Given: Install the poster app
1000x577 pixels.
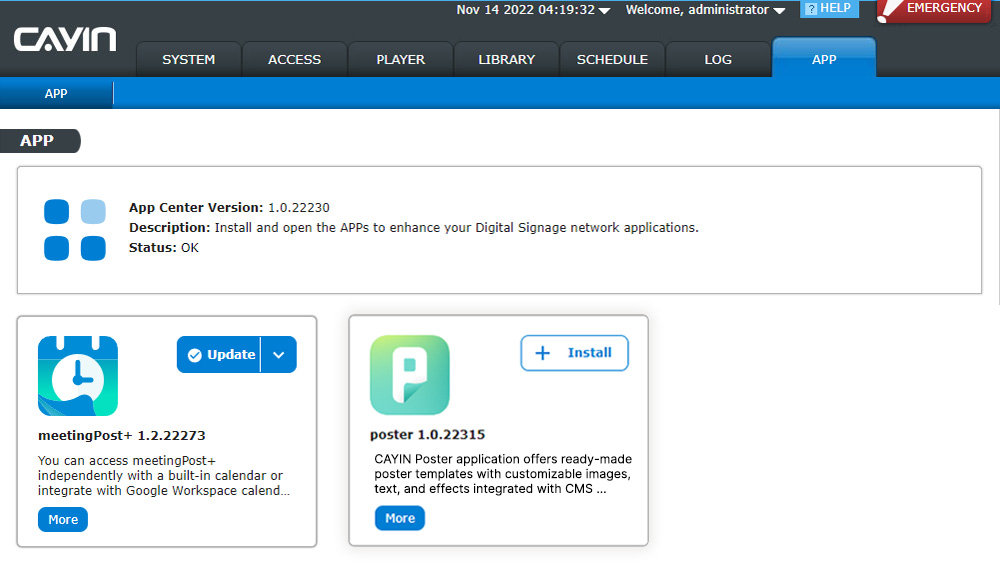Looking at the screenshot, I should pyautogui.click(x=575, y=353).
